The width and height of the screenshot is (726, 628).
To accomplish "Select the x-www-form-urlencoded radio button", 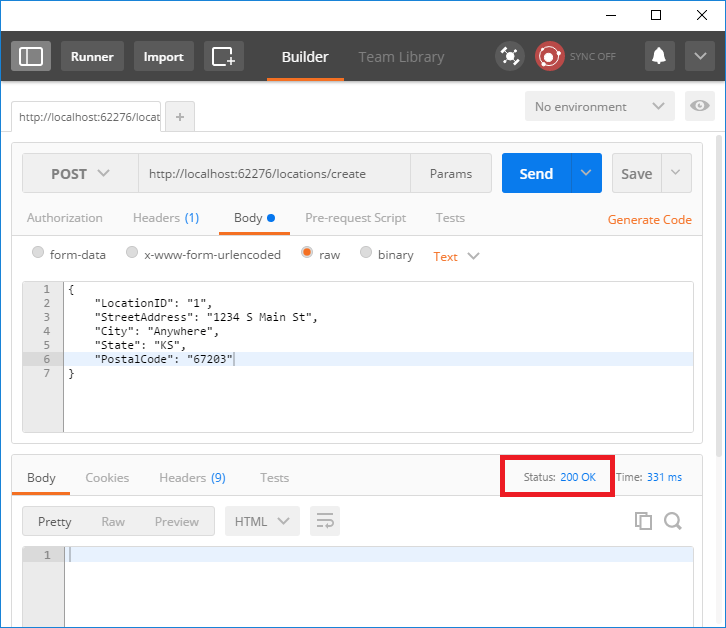I will tap(132, 252).
